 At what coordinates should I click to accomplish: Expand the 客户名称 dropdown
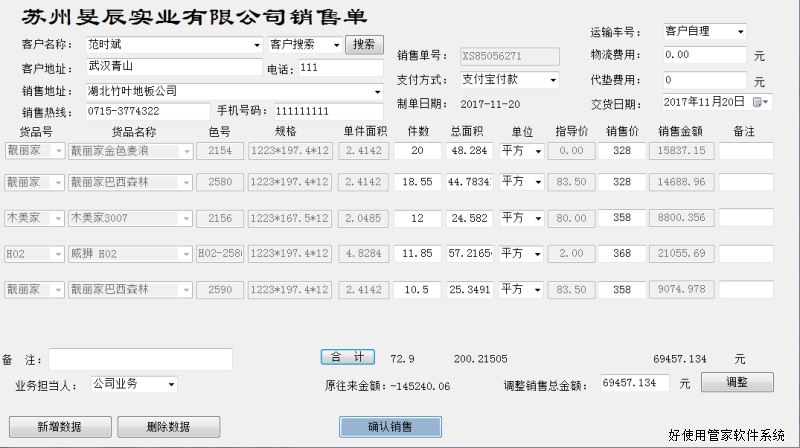coord(257,45)
